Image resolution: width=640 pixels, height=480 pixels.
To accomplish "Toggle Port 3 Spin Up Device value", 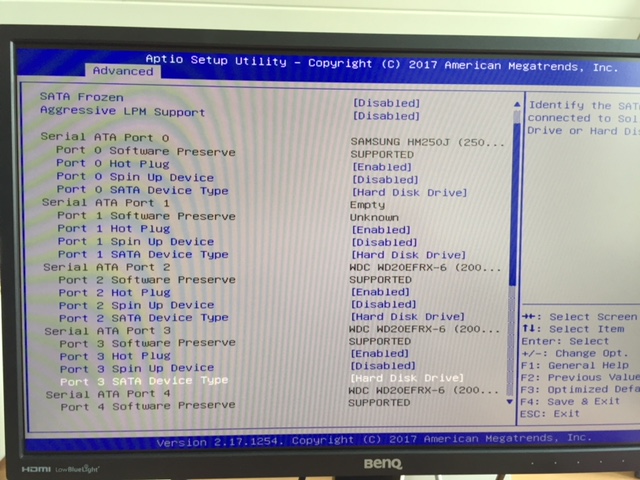I will point(383,366).
